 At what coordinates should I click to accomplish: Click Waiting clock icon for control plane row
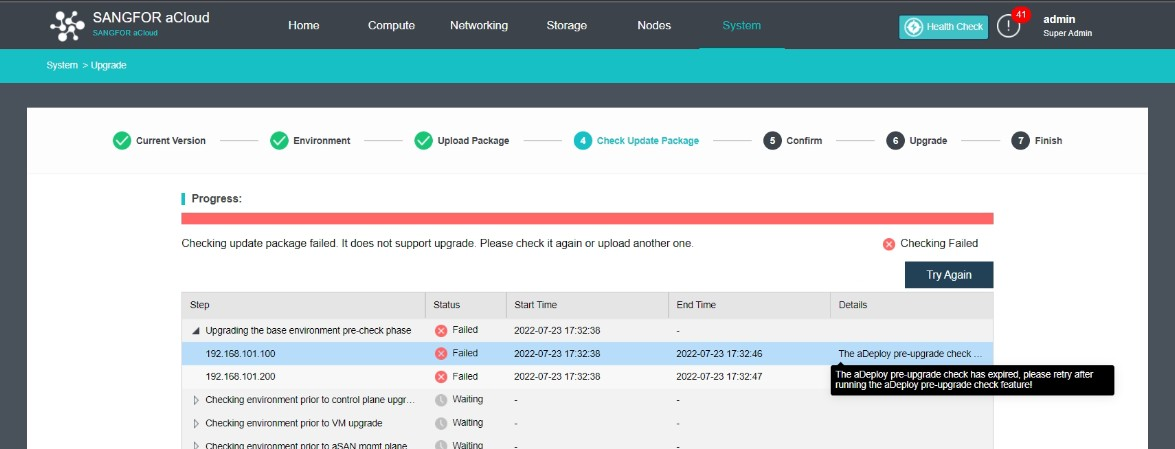441,400
